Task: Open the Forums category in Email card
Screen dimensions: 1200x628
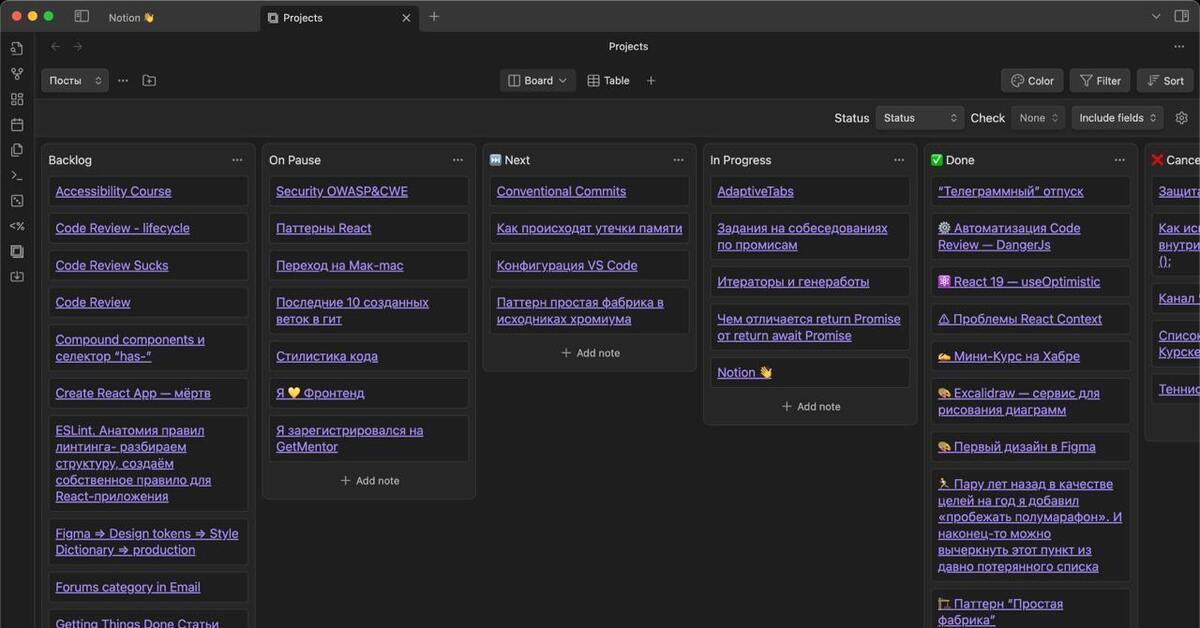Action: pos(128,587)
